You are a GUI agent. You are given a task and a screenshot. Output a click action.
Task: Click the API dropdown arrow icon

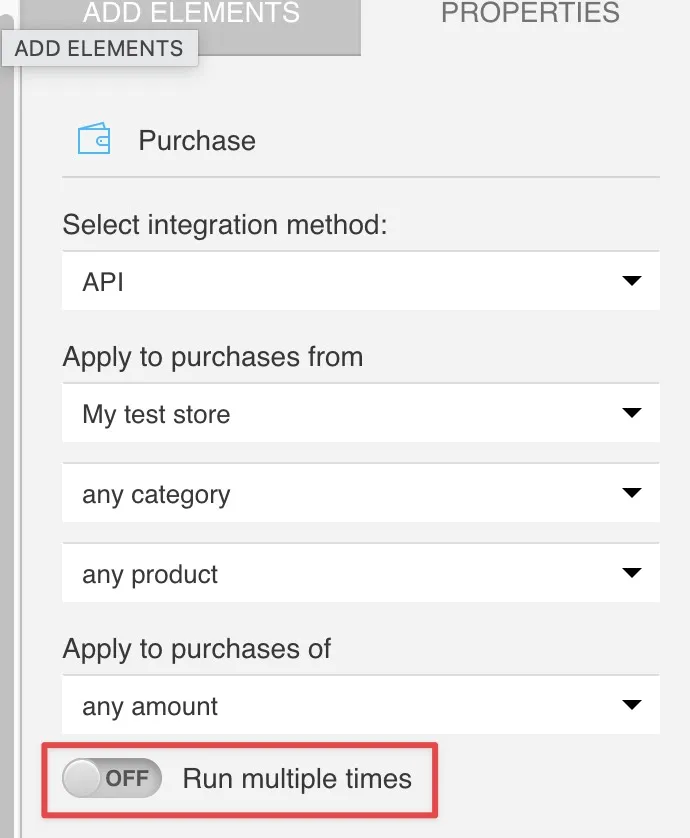click(x=632, y=281)
